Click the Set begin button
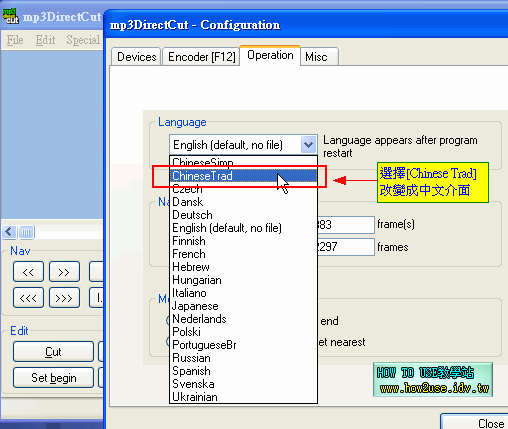Image resolution: width=508 pixels, height=429 pixels. pyautogui.click(x=53, y=378)
